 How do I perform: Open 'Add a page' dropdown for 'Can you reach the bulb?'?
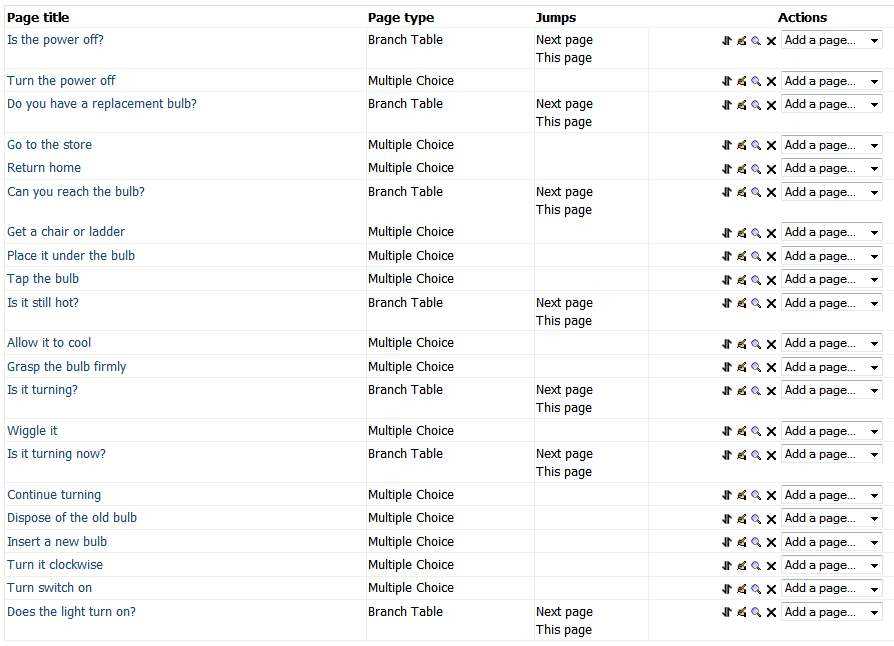tap(832, 192)
